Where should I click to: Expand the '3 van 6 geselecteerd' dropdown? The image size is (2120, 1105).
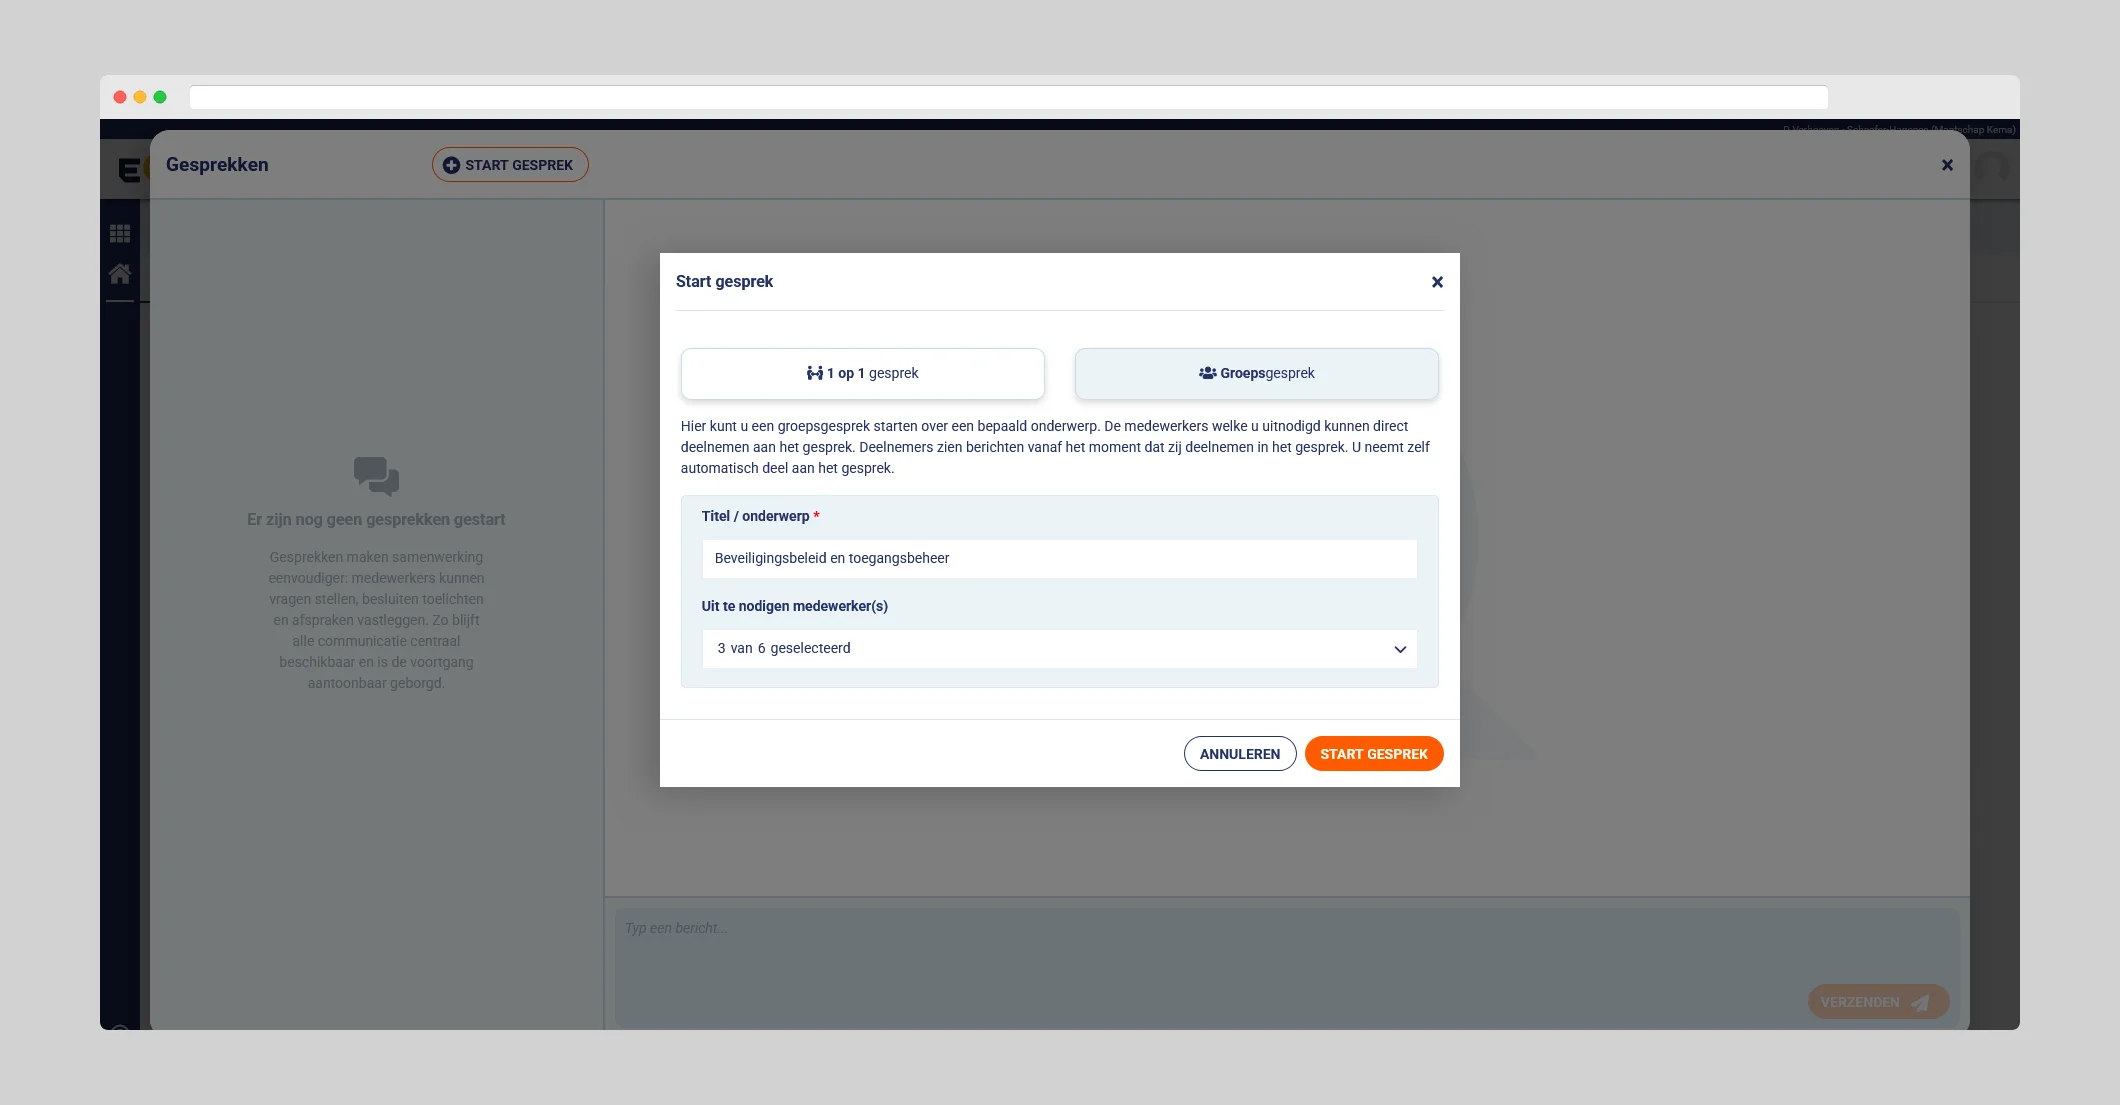coord(1059,648)
